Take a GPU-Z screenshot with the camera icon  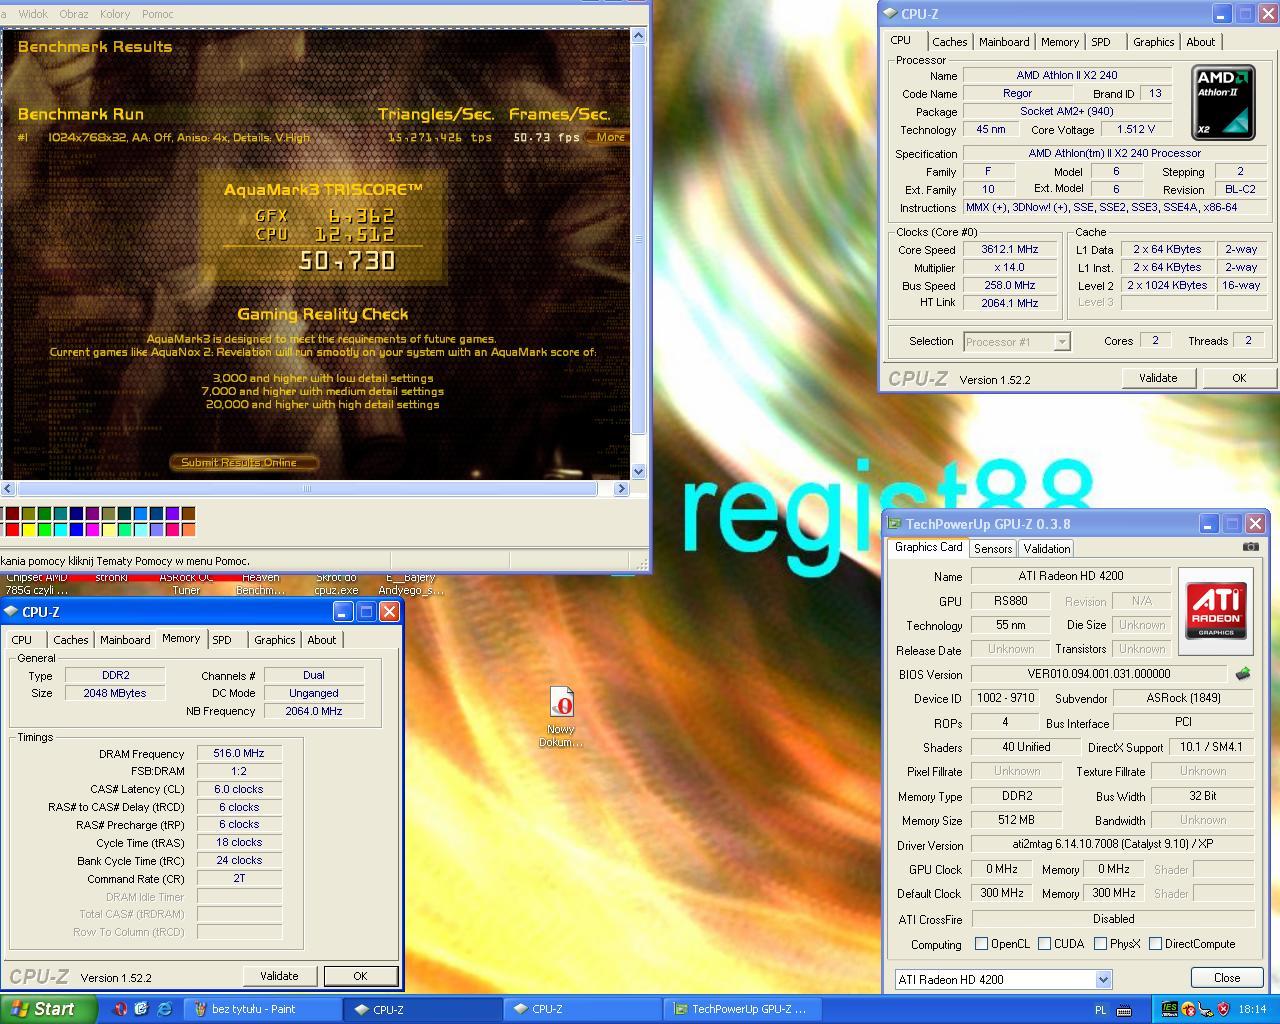point(1250,547)
